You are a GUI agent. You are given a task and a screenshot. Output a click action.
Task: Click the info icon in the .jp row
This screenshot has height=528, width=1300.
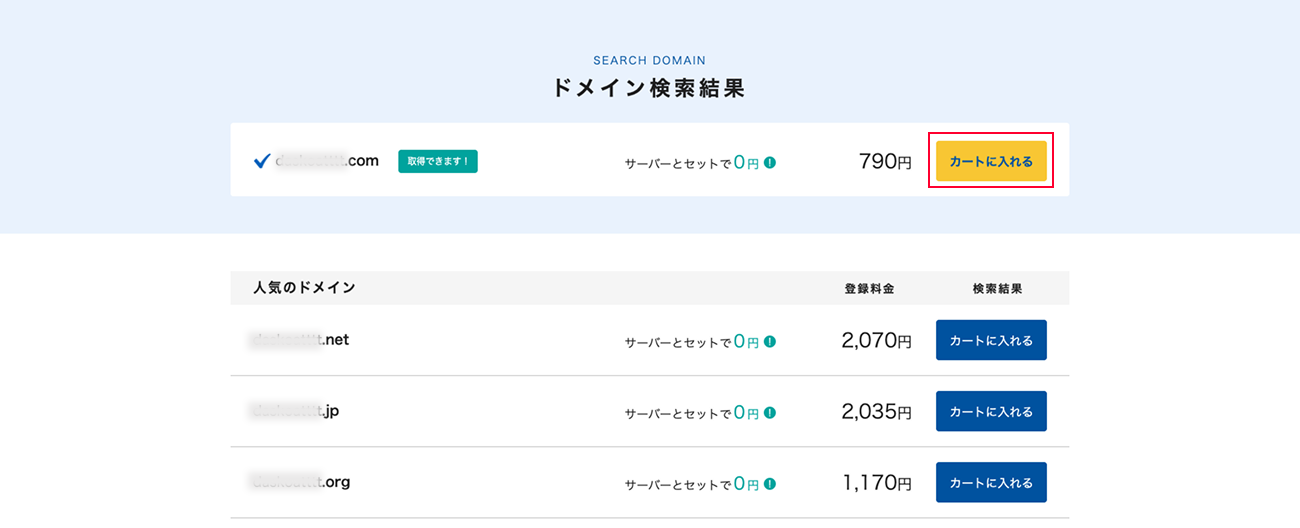(x=770, y=413)
